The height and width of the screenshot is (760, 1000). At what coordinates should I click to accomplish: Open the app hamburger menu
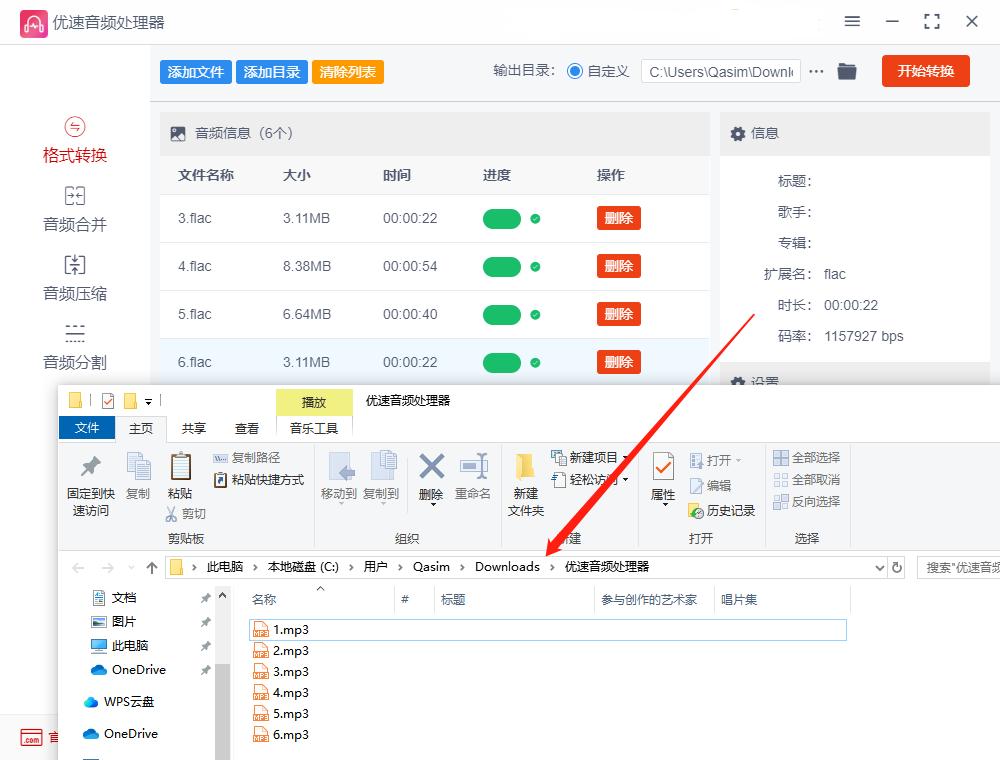[852, 21]
